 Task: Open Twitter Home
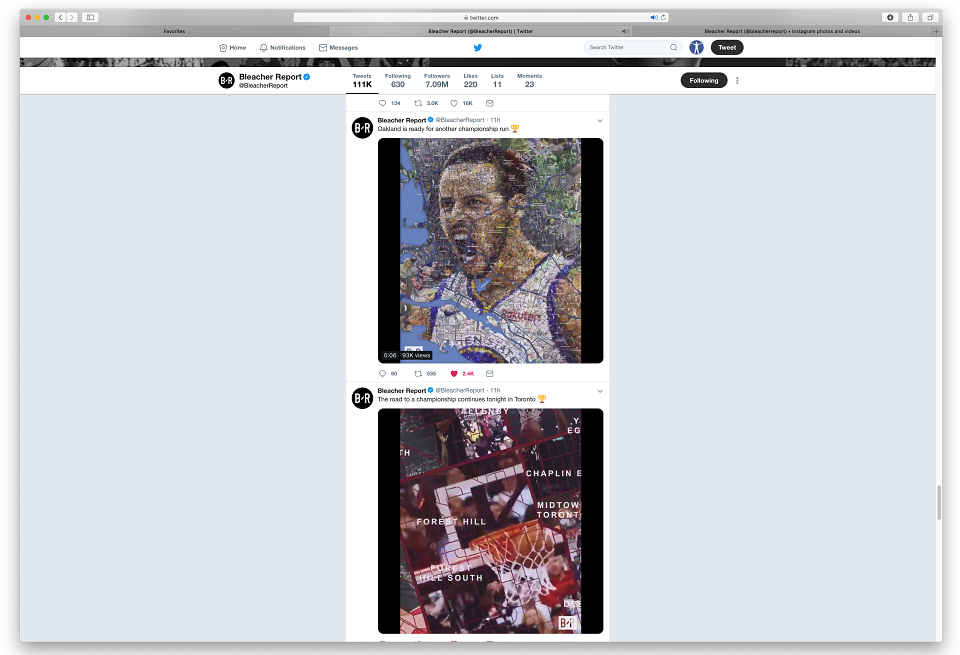pos(233,48)
